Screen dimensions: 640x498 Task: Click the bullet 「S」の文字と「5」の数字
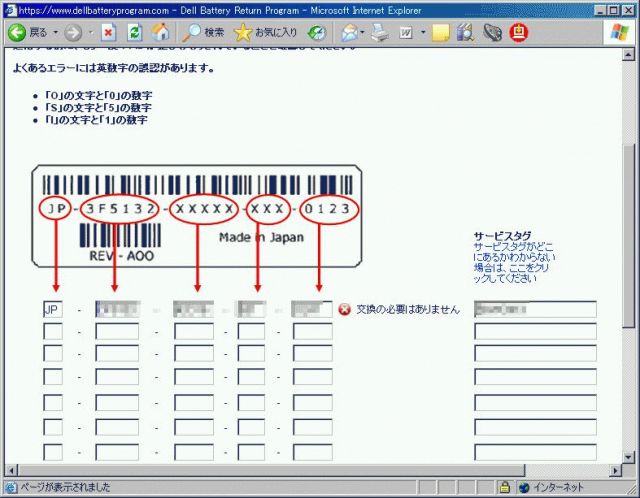tap(98, 108)
